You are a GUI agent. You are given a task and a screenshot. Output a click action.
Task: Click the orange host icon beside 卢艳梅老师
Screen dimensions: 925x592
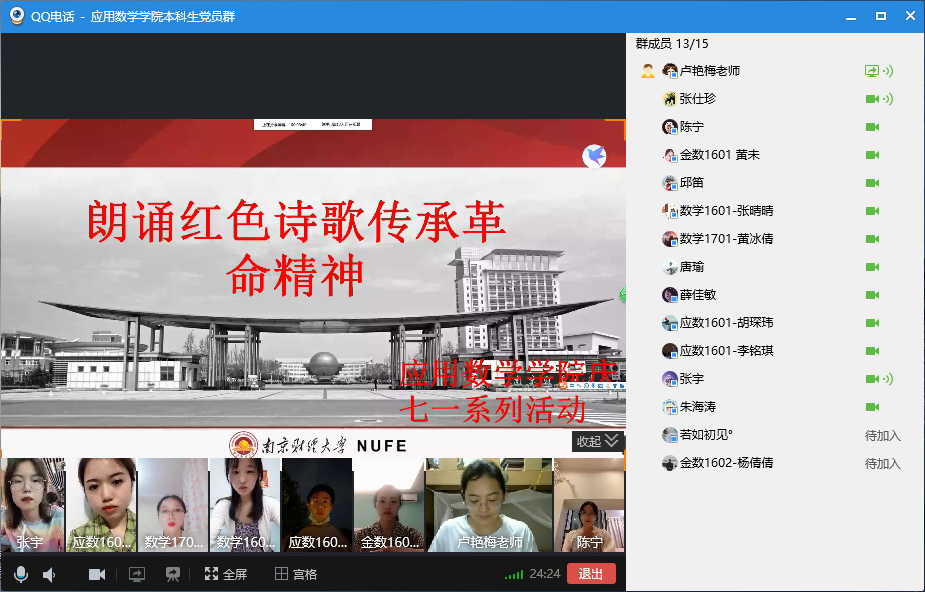648,71
